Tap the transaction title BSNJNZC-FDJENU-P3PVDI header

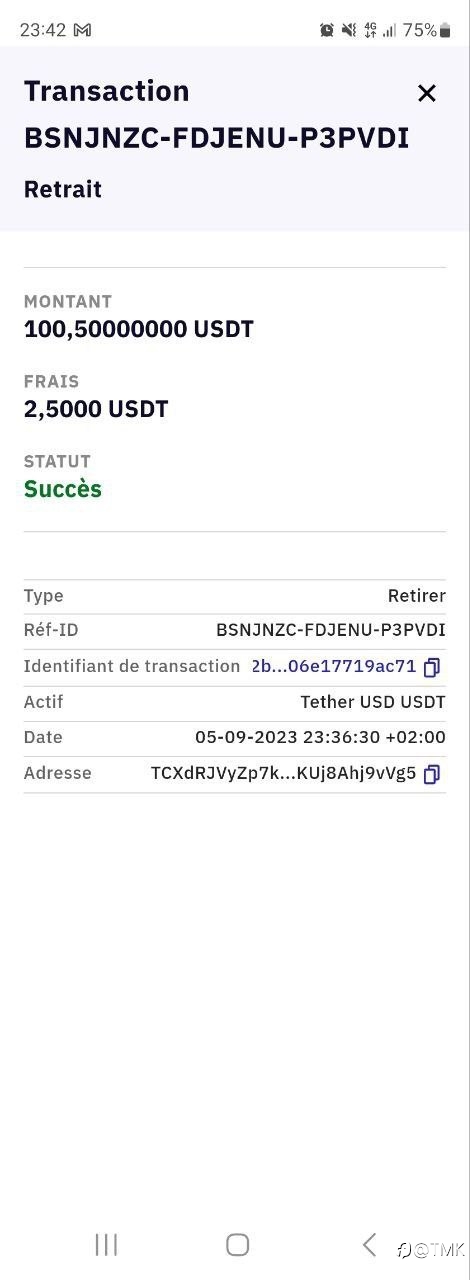tap(217, 139)
